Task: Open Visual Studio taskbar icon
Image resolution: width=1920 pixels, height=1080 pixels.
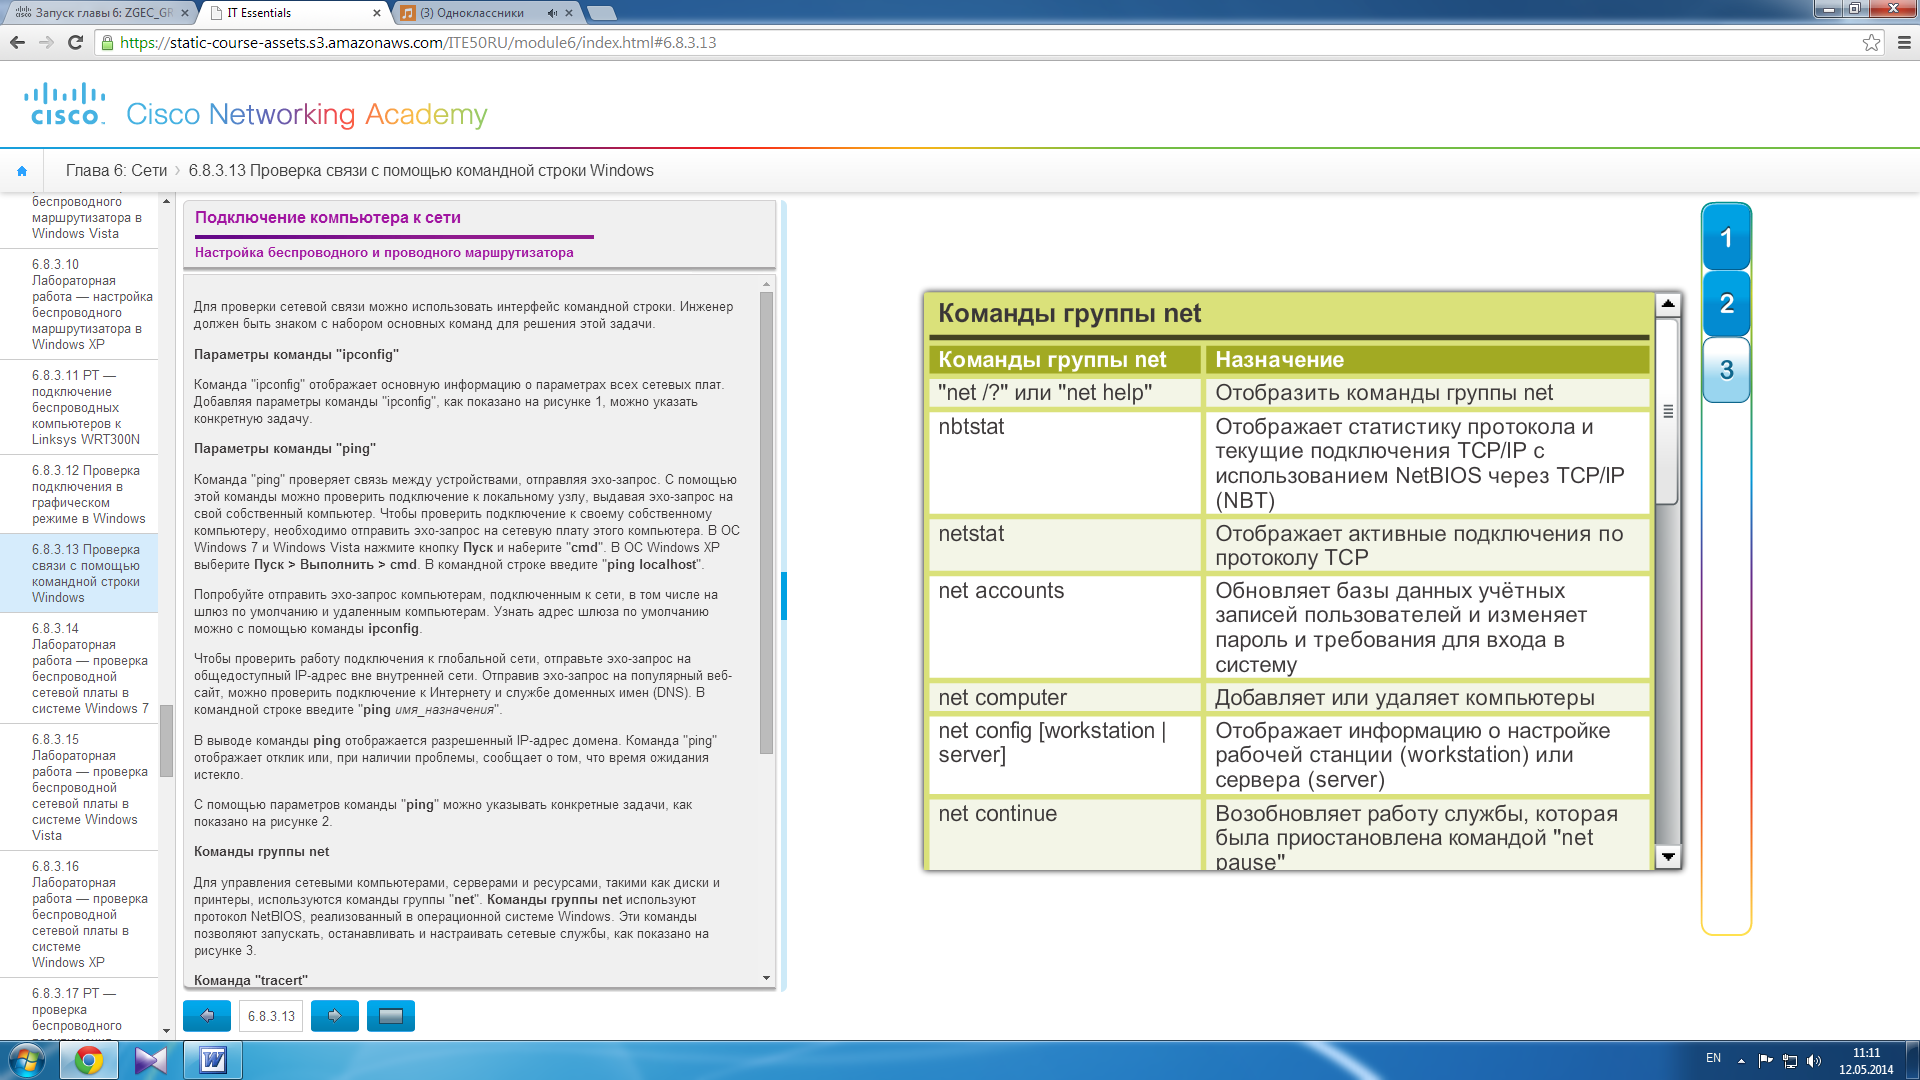Action: pos(151,1060)
